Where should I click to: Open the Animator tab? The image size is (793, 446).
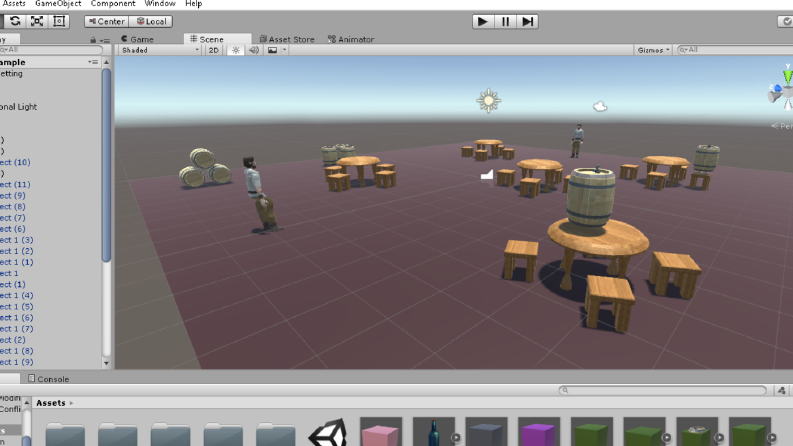(x=351, y=39)
